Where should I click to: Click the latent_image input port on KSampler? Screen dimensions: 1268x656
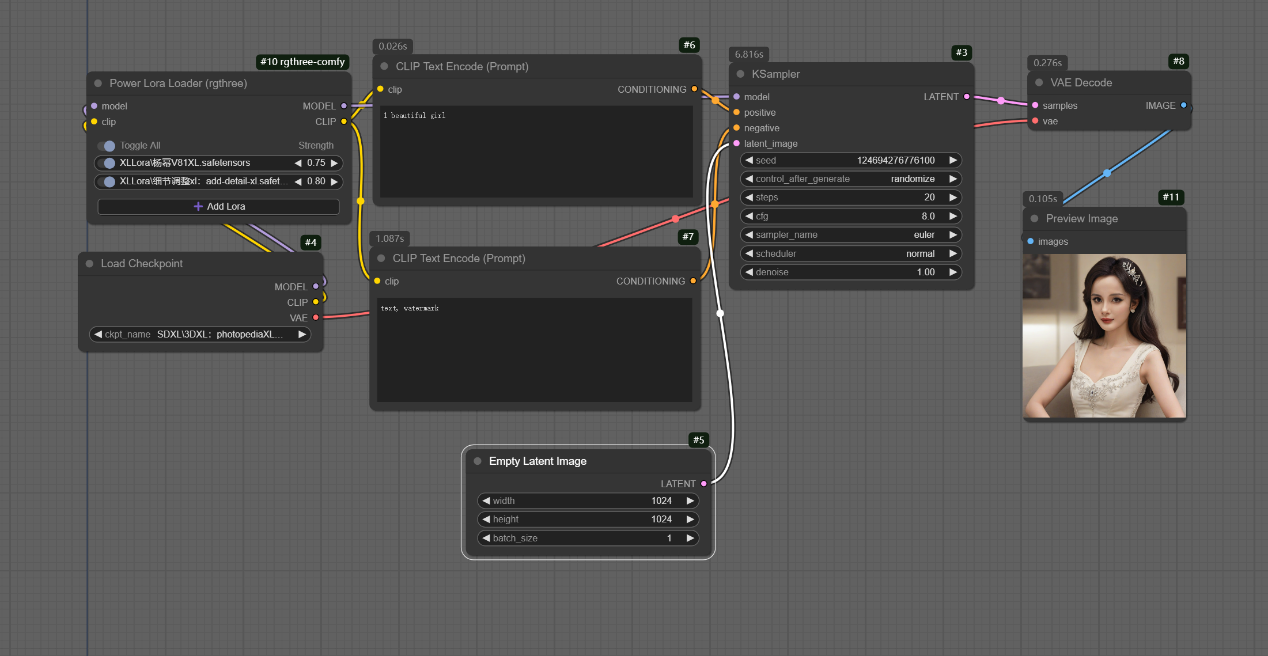point(737,143)
